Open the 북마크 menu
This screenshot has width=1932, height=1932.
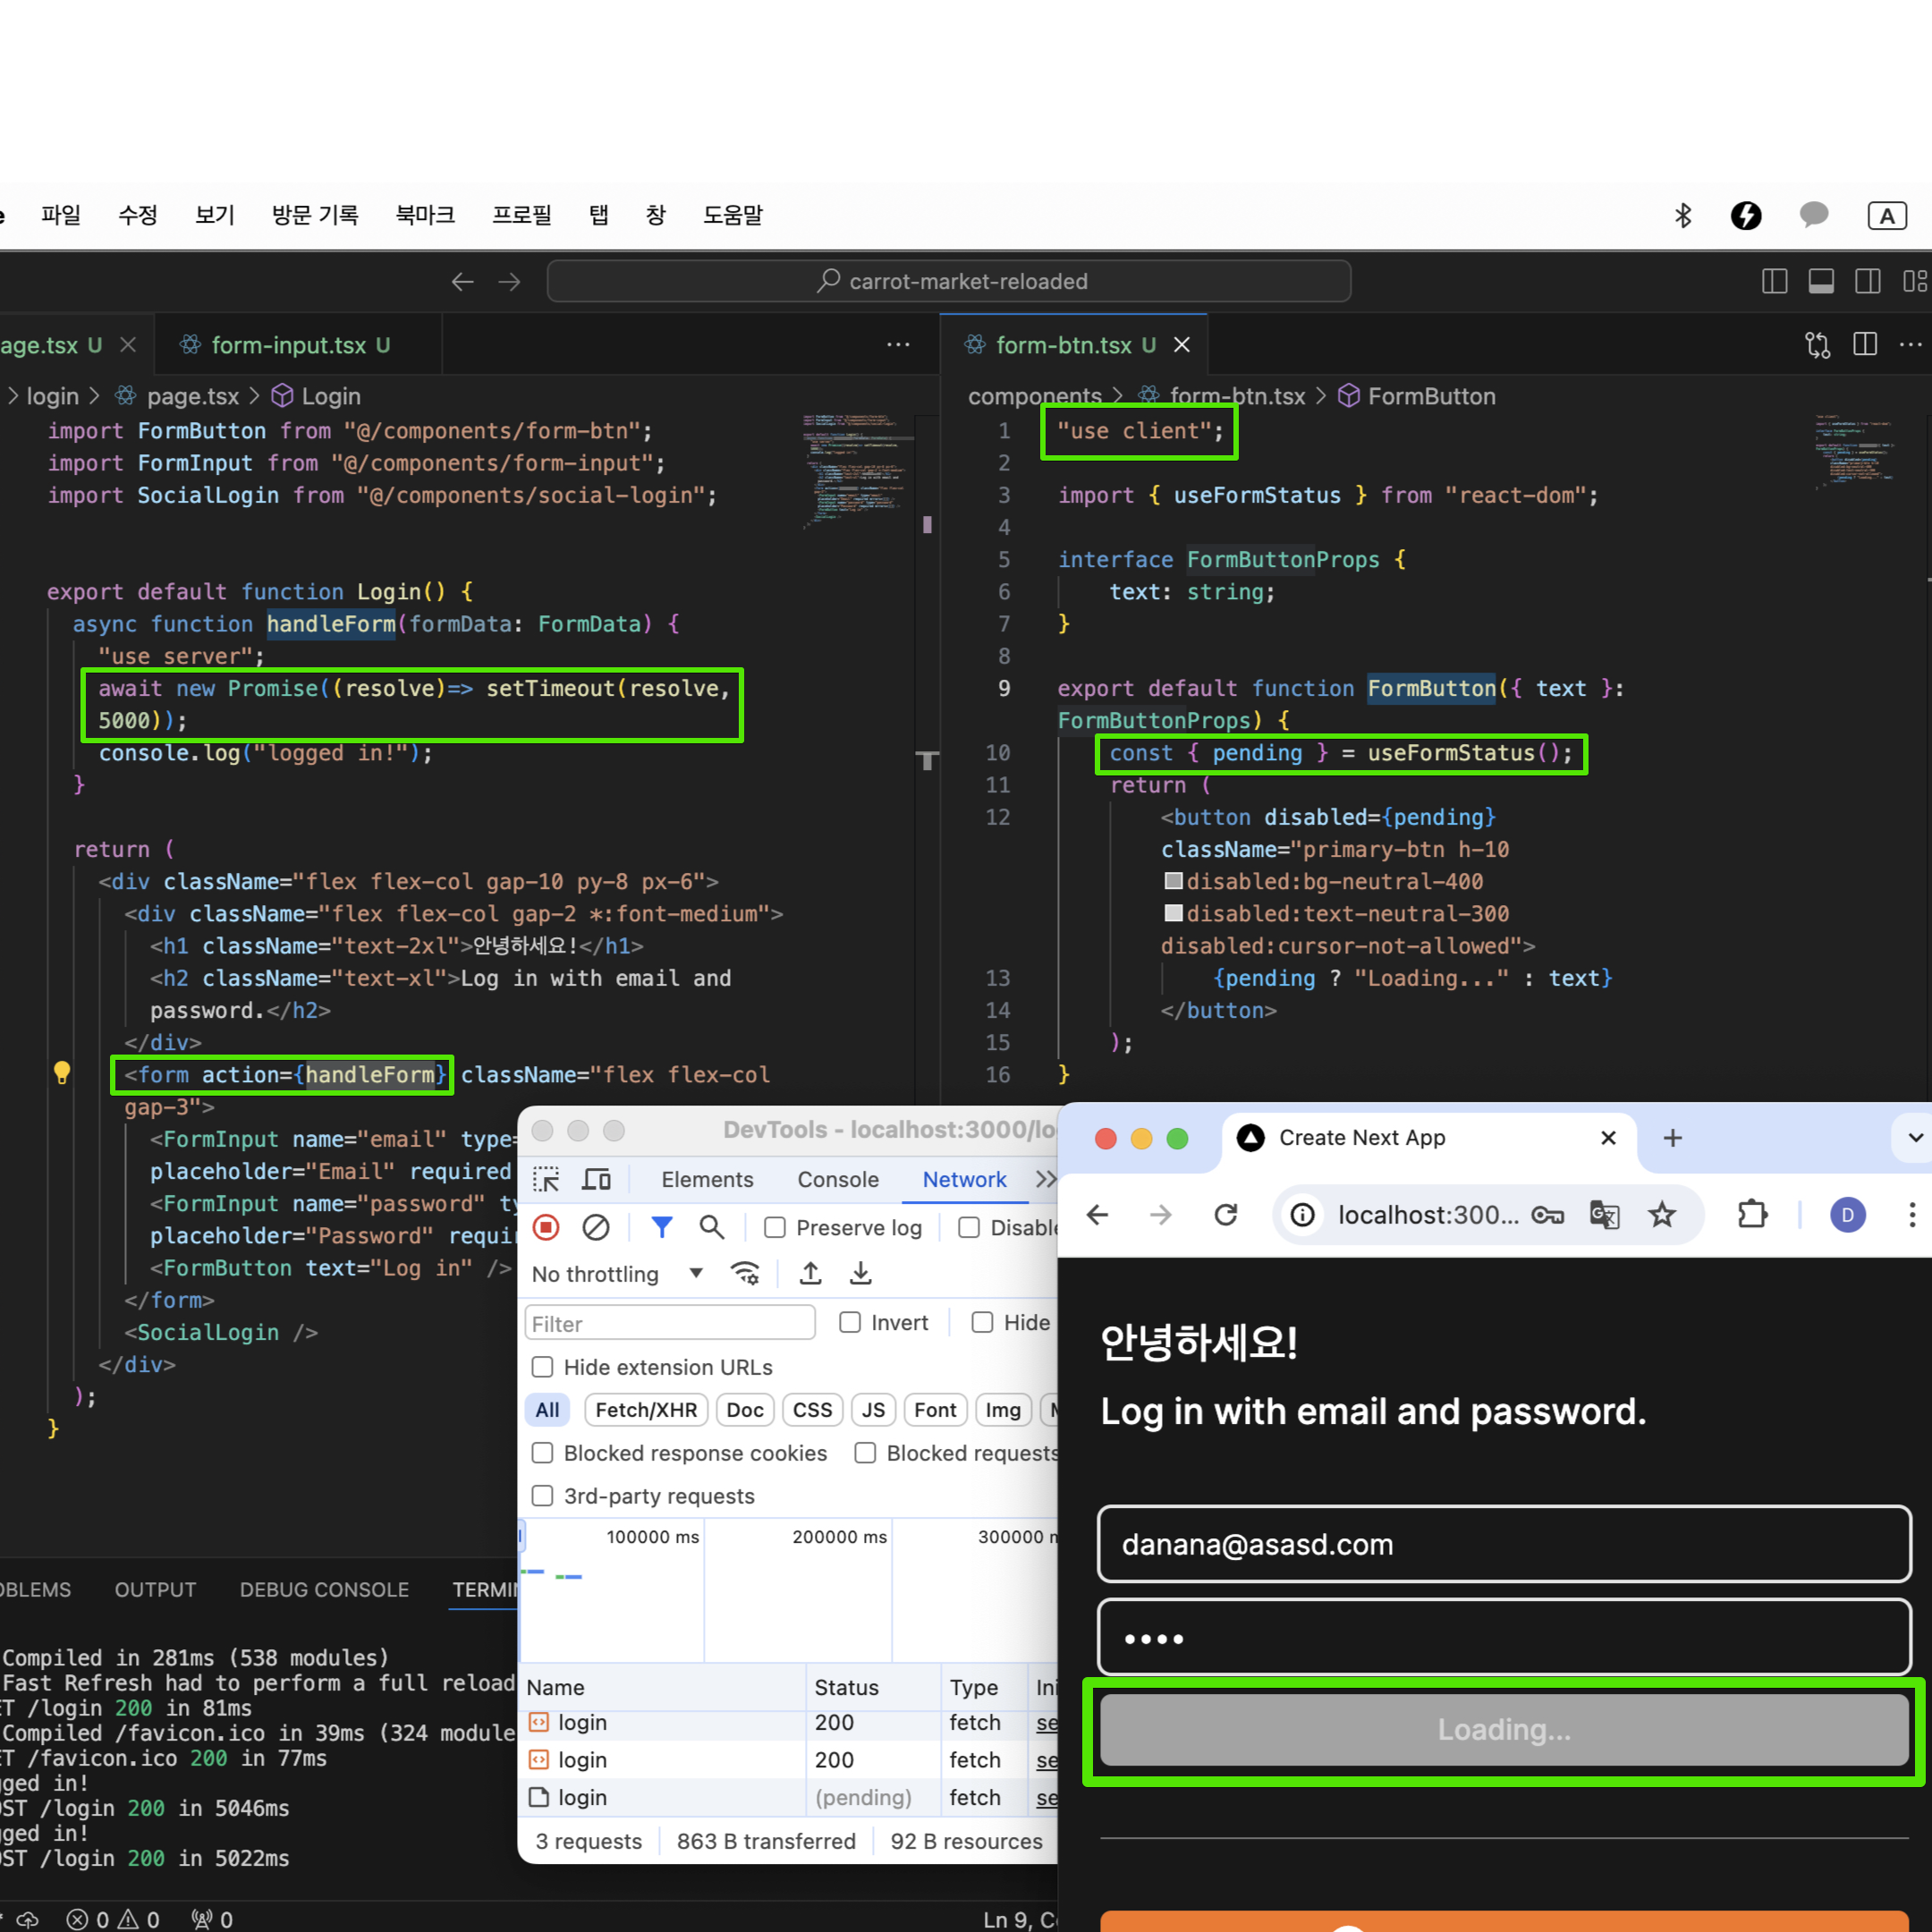[x=425, y=215]
